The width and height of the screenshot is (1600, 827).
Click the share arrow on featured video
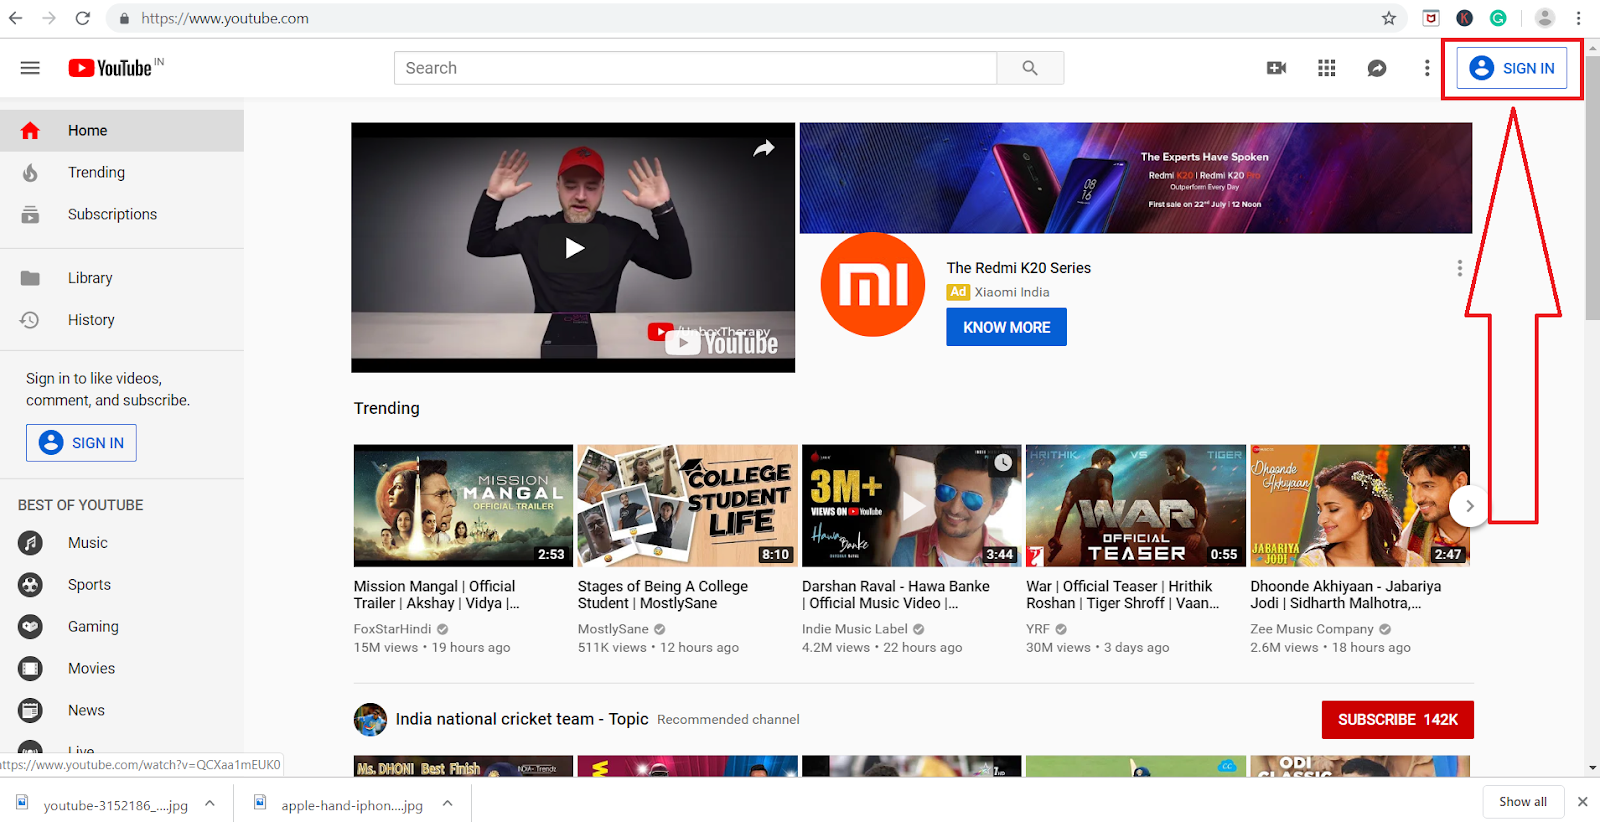pyautogui.click(x=764, y=149)
